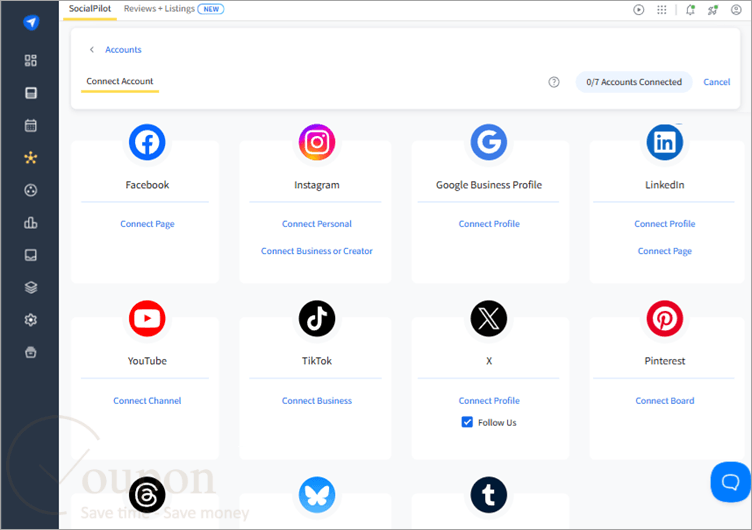Screen dimensions: 752x530
Task: Open the posts panel icon in sidebar
Action: [31, 93]
